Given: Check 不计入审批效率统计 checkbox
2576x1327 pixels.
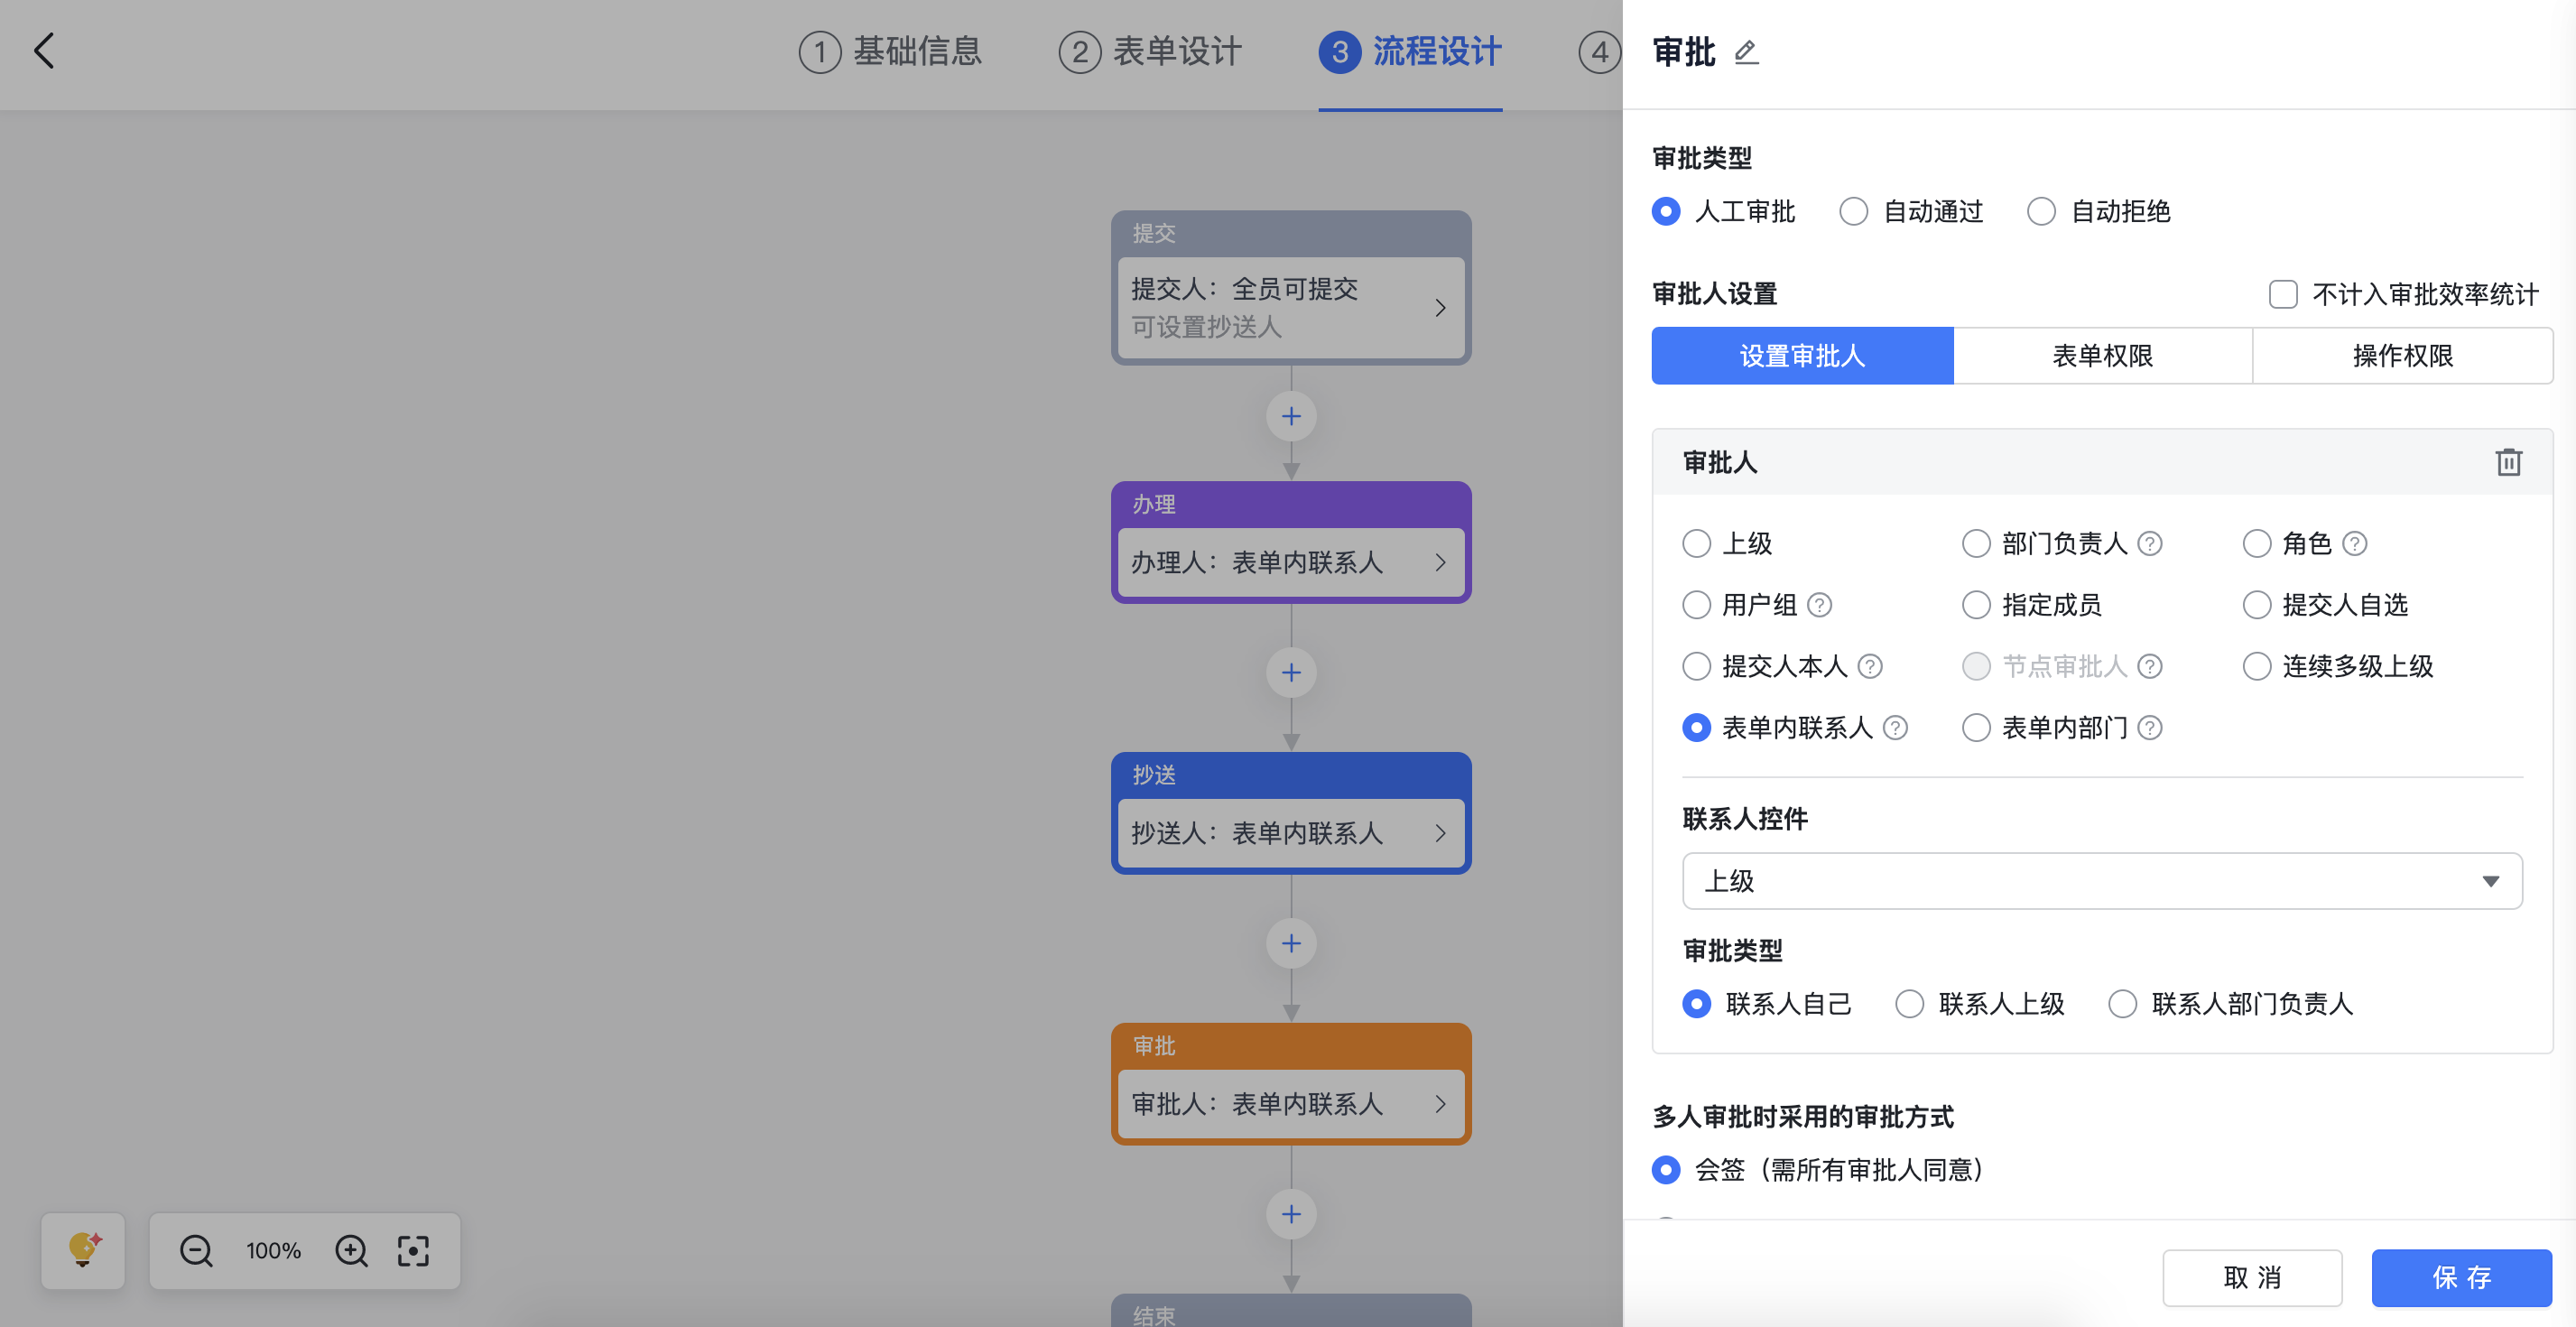Looking at the screenshot, I should [2283, 294].
